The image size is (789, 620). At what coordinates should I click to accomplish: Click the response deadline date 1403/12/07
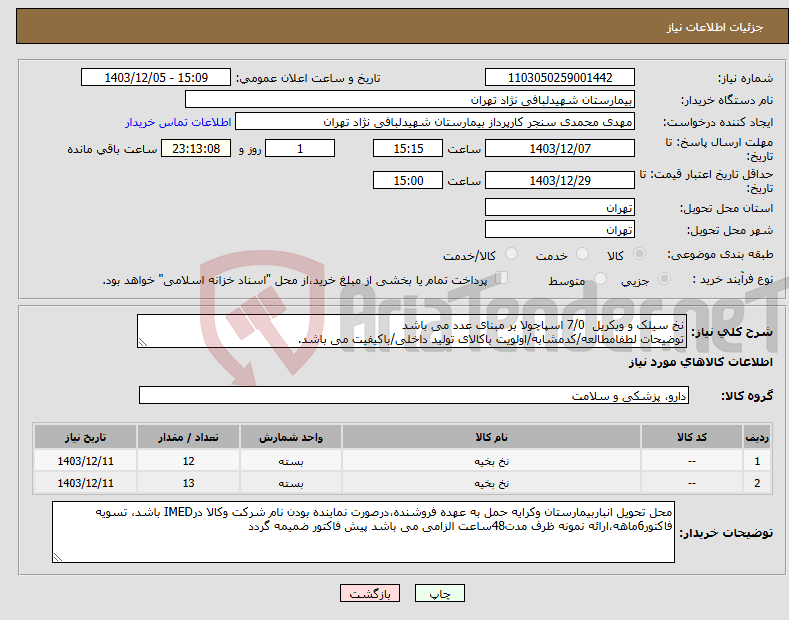coord(560,148)
